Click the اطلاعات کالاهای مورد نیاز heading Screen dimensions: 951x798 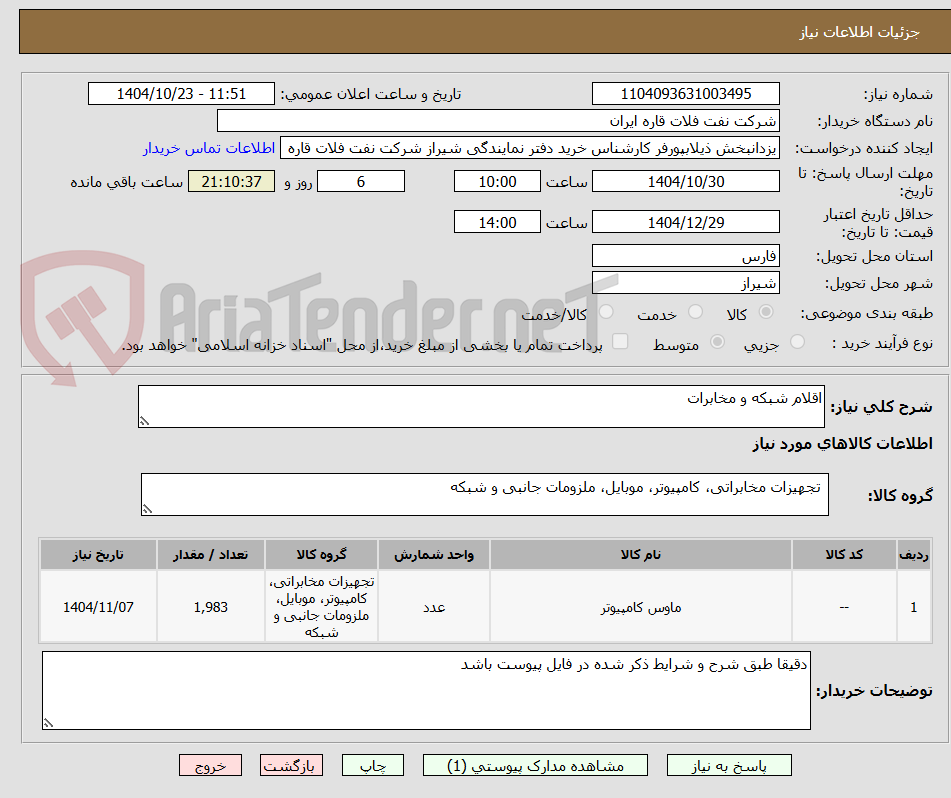(x=842, y=444)
